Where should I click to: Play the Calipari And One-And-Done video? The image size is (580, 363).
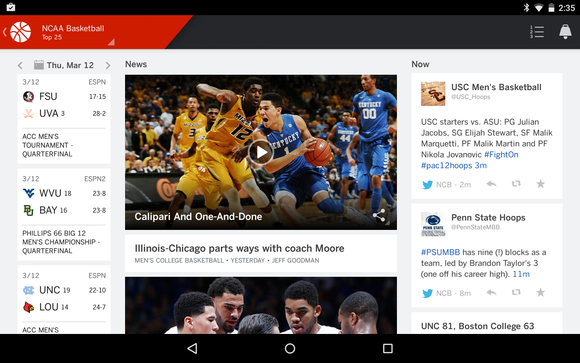click(261, 152)
